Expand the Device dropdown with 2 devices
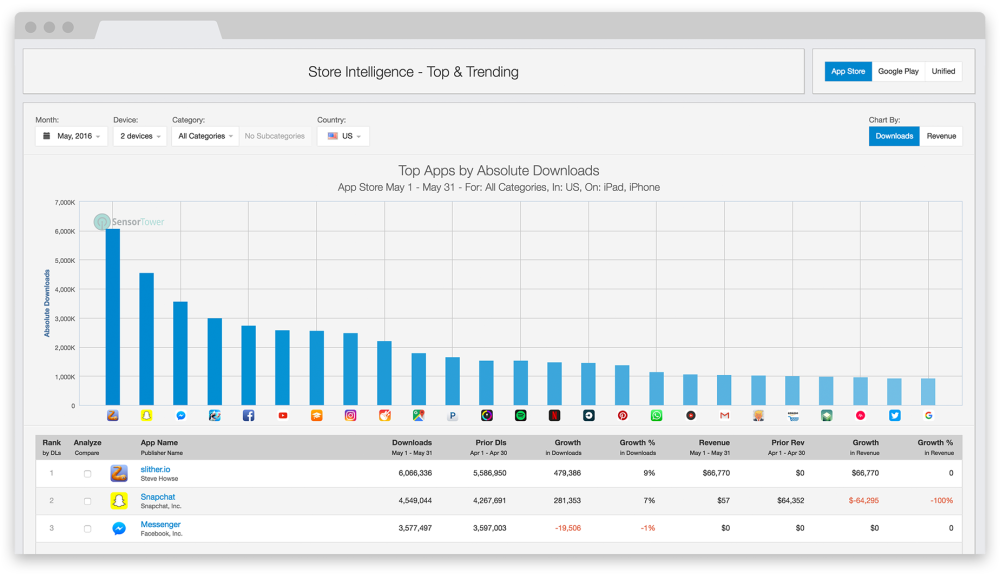The image size is (1000, 575). click(x=139, y=136)
